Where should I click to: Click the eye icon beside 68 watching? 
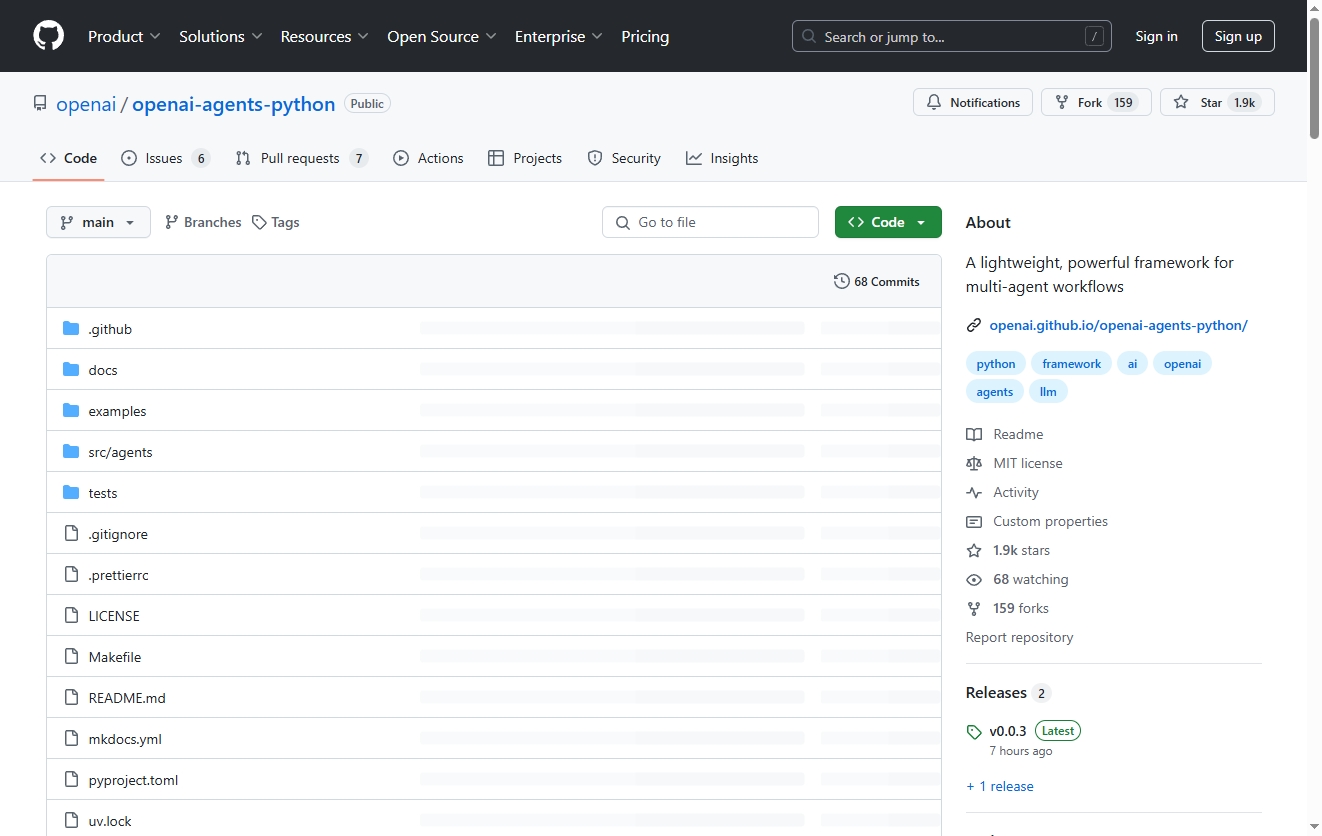point(974,579)
